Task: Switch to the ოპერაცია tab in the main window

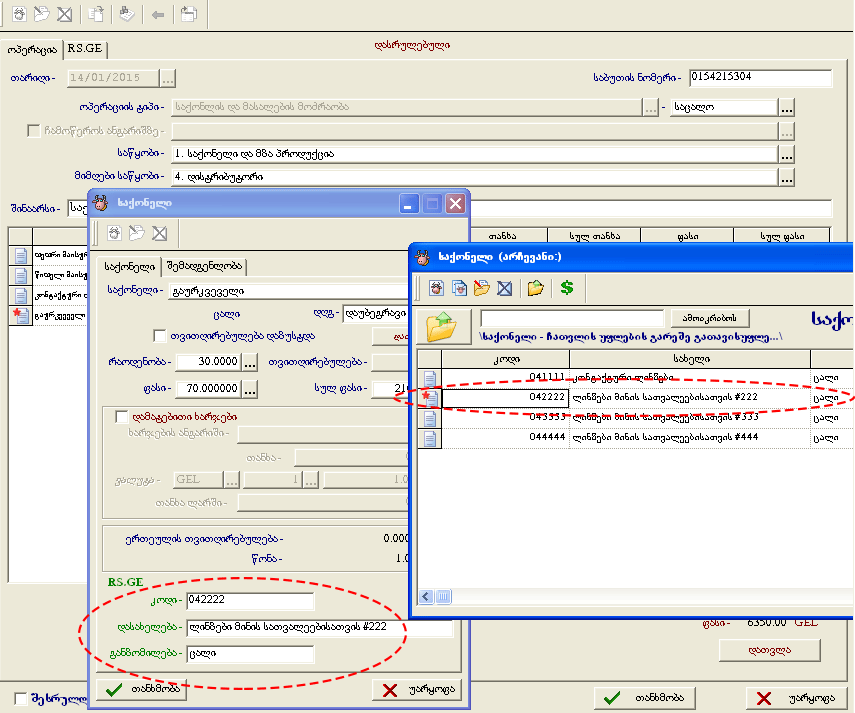Action: (x=32, y=50)
